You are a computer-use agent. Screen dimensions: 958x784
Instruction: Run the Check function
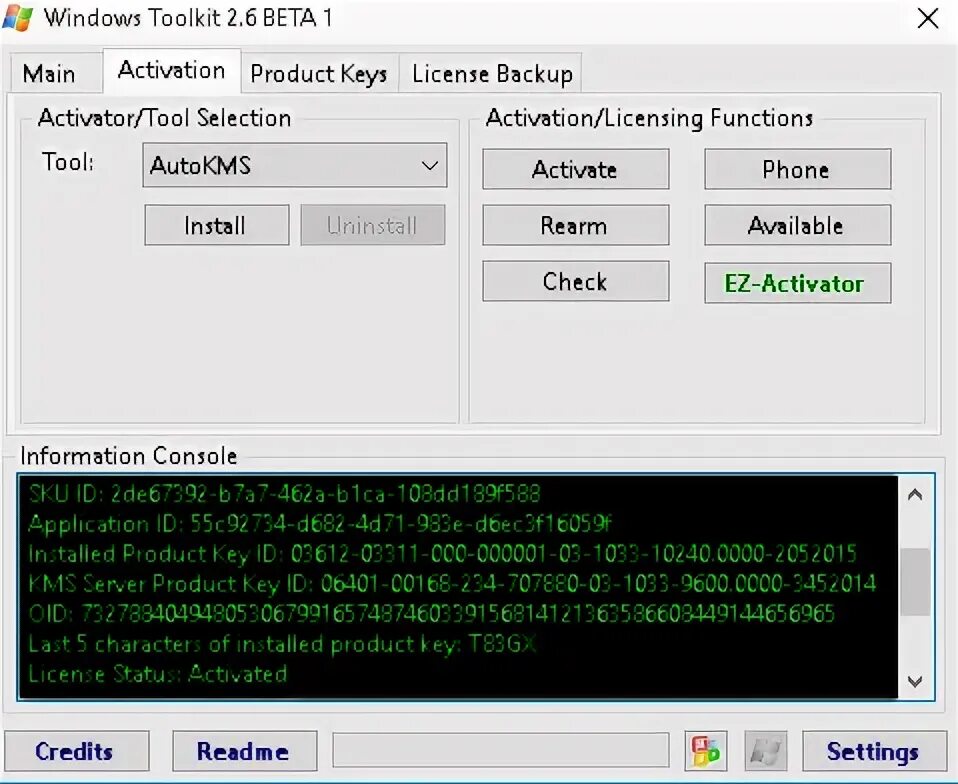click(576, 282)
